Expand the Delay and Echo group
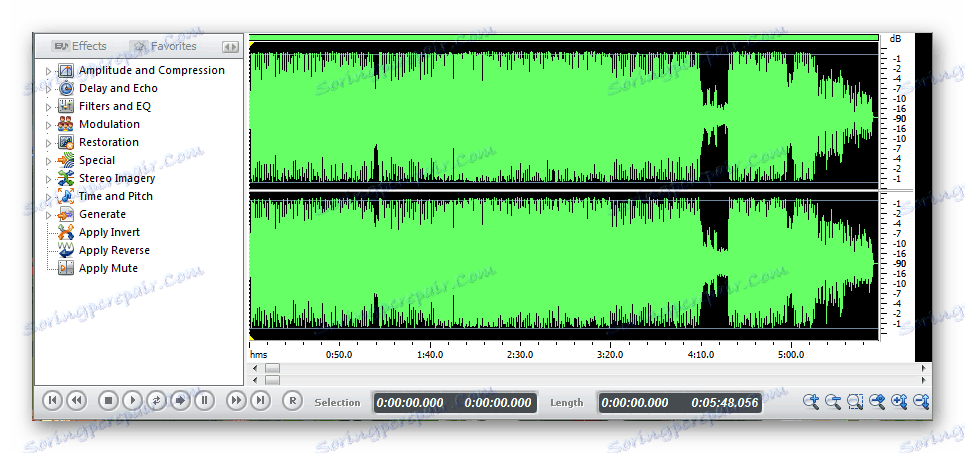965x453 pixels. point(49,89)
